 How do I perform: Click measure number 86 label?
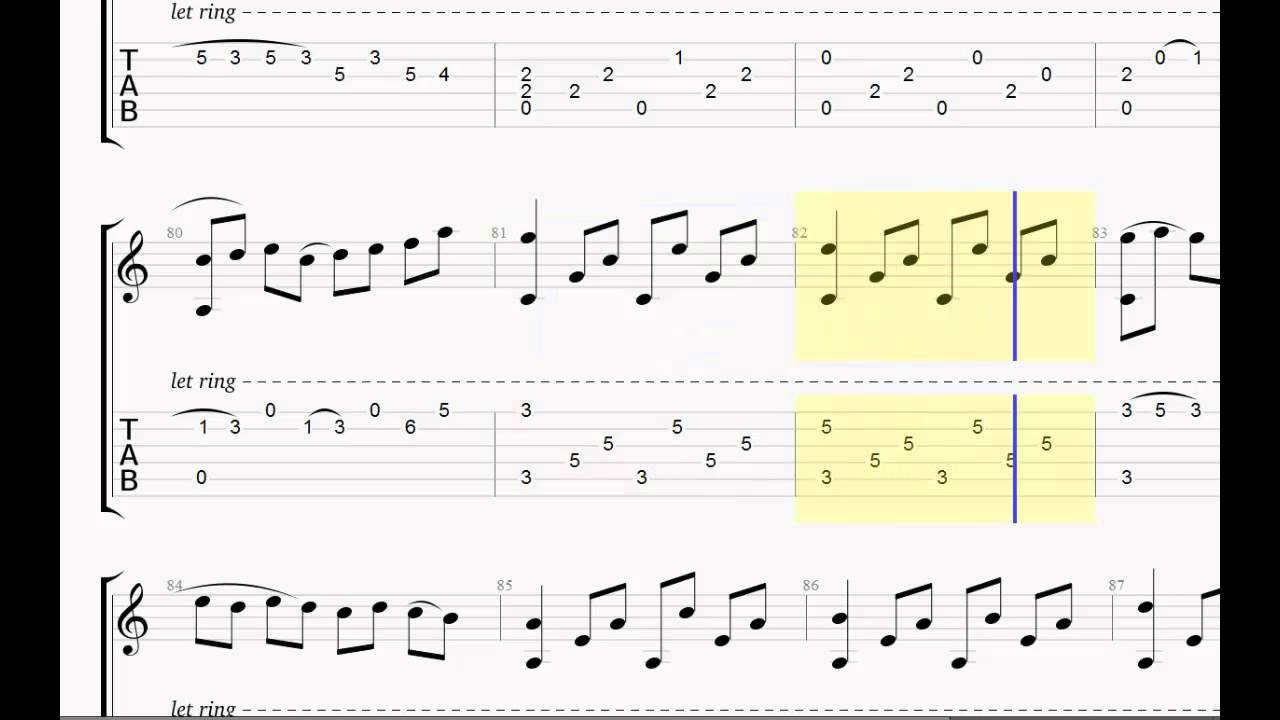click(x=810, y=585)
